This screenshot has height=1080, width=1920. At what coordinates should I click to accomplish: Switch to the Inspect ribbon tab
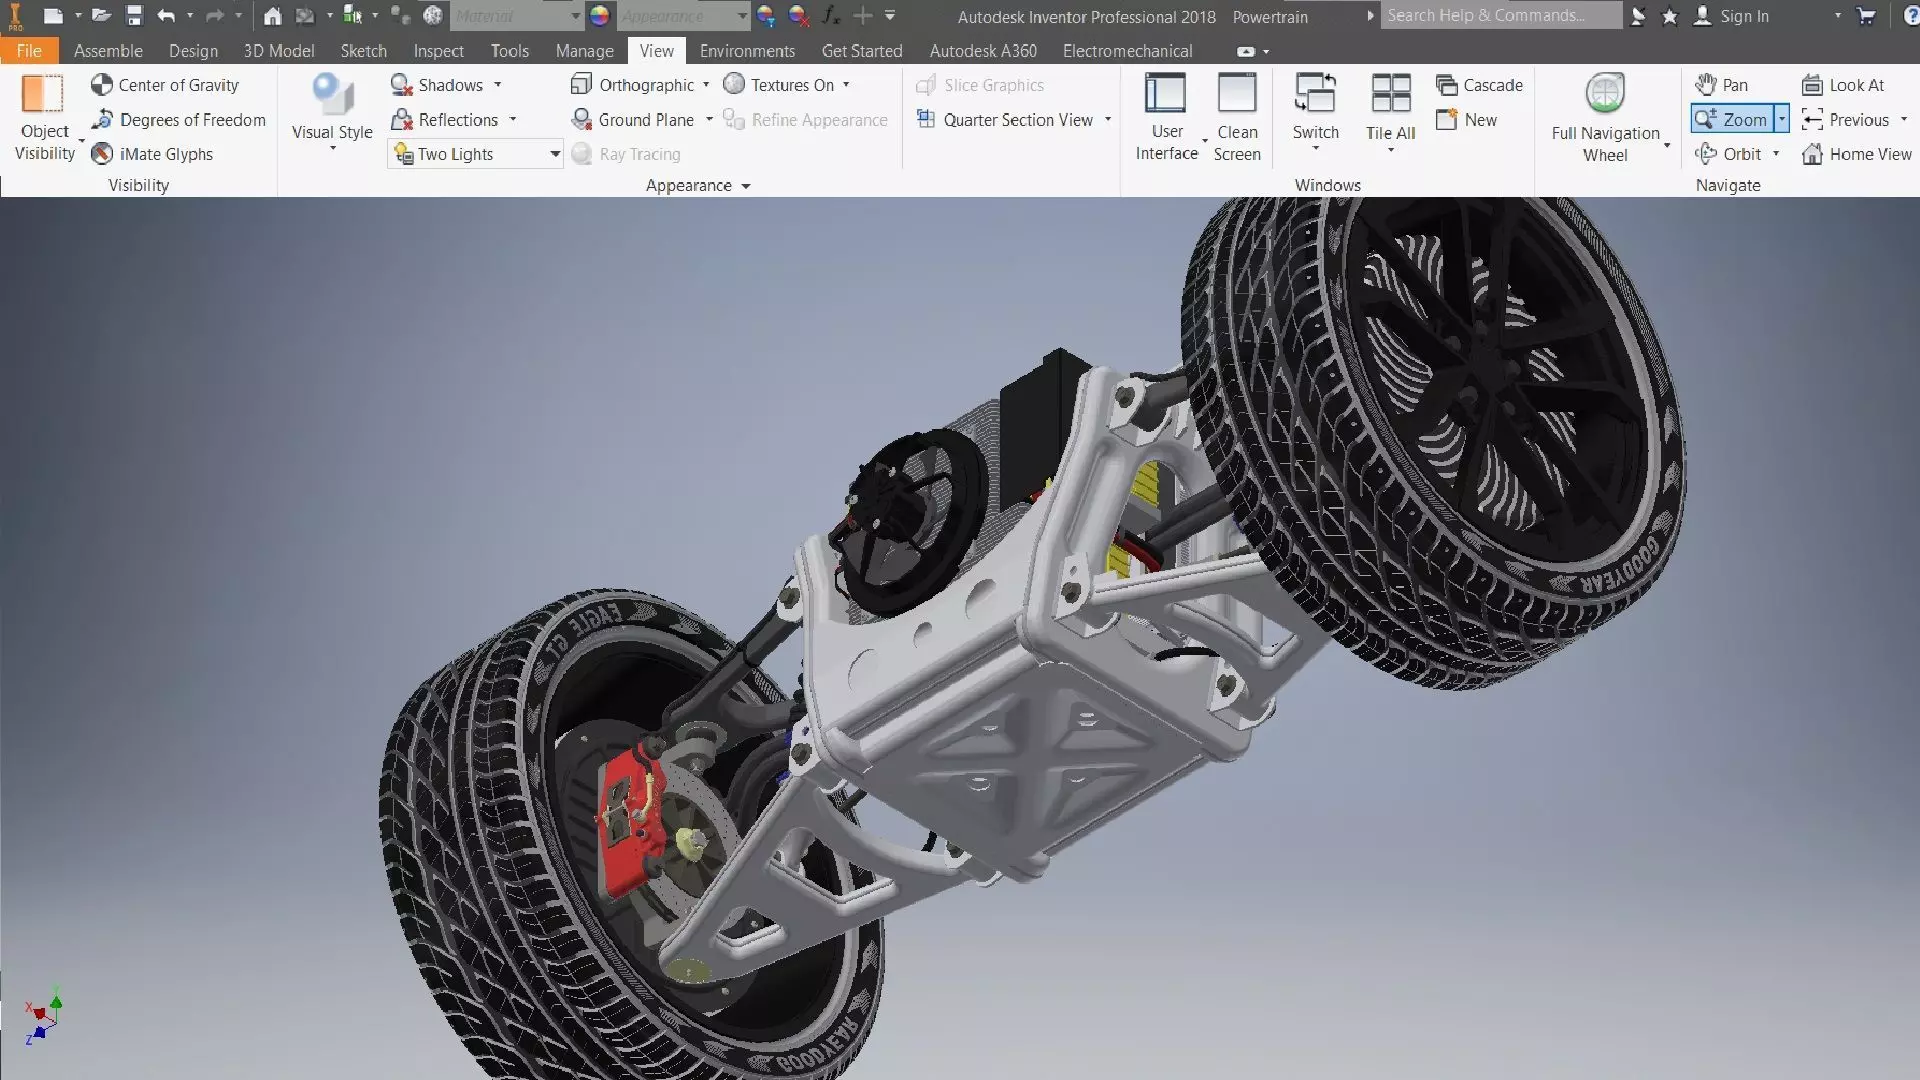tap(438, 51)
